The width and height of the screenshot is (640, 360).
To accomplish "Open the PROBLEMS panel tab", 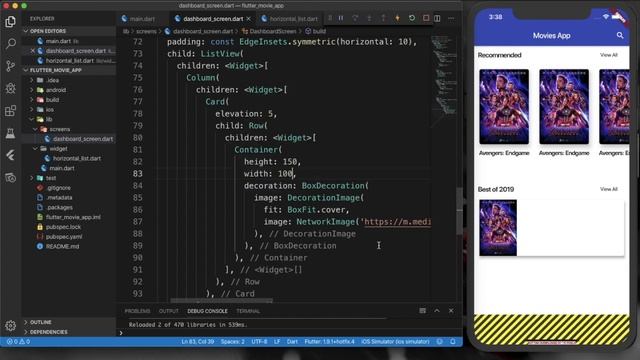I will (138, 311).
